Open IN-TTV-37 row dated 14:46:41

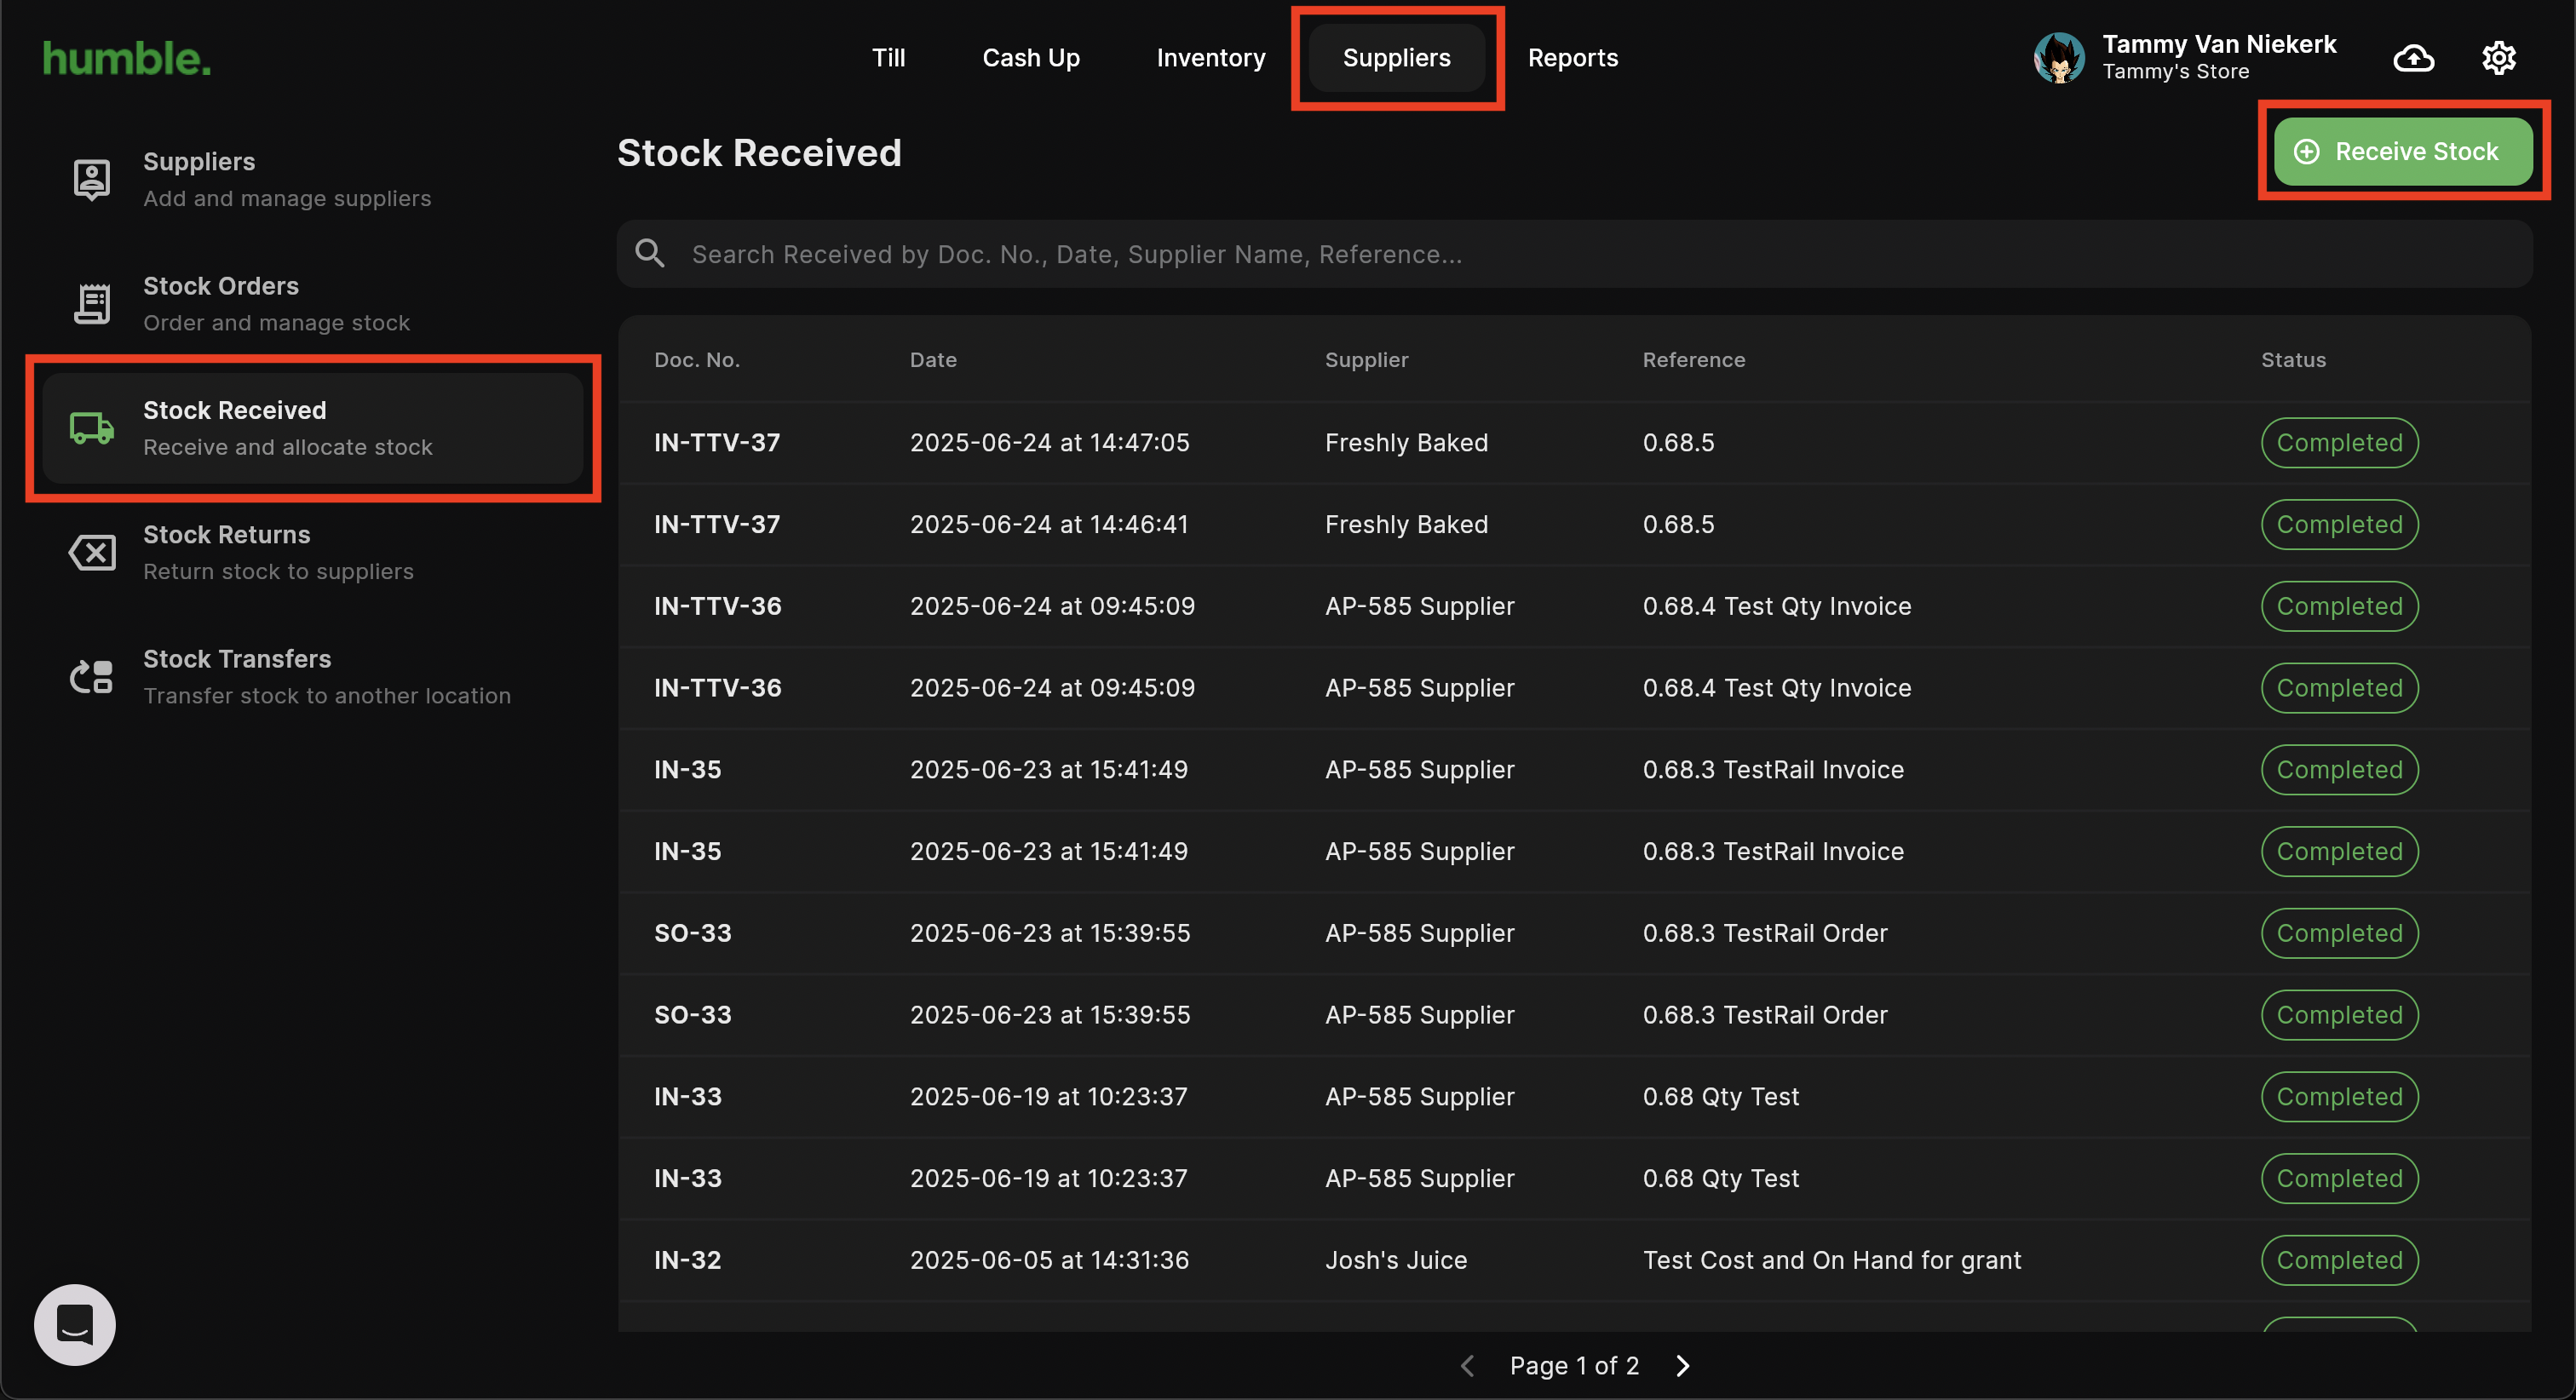pyautogui.click(x=1574, y=525)
